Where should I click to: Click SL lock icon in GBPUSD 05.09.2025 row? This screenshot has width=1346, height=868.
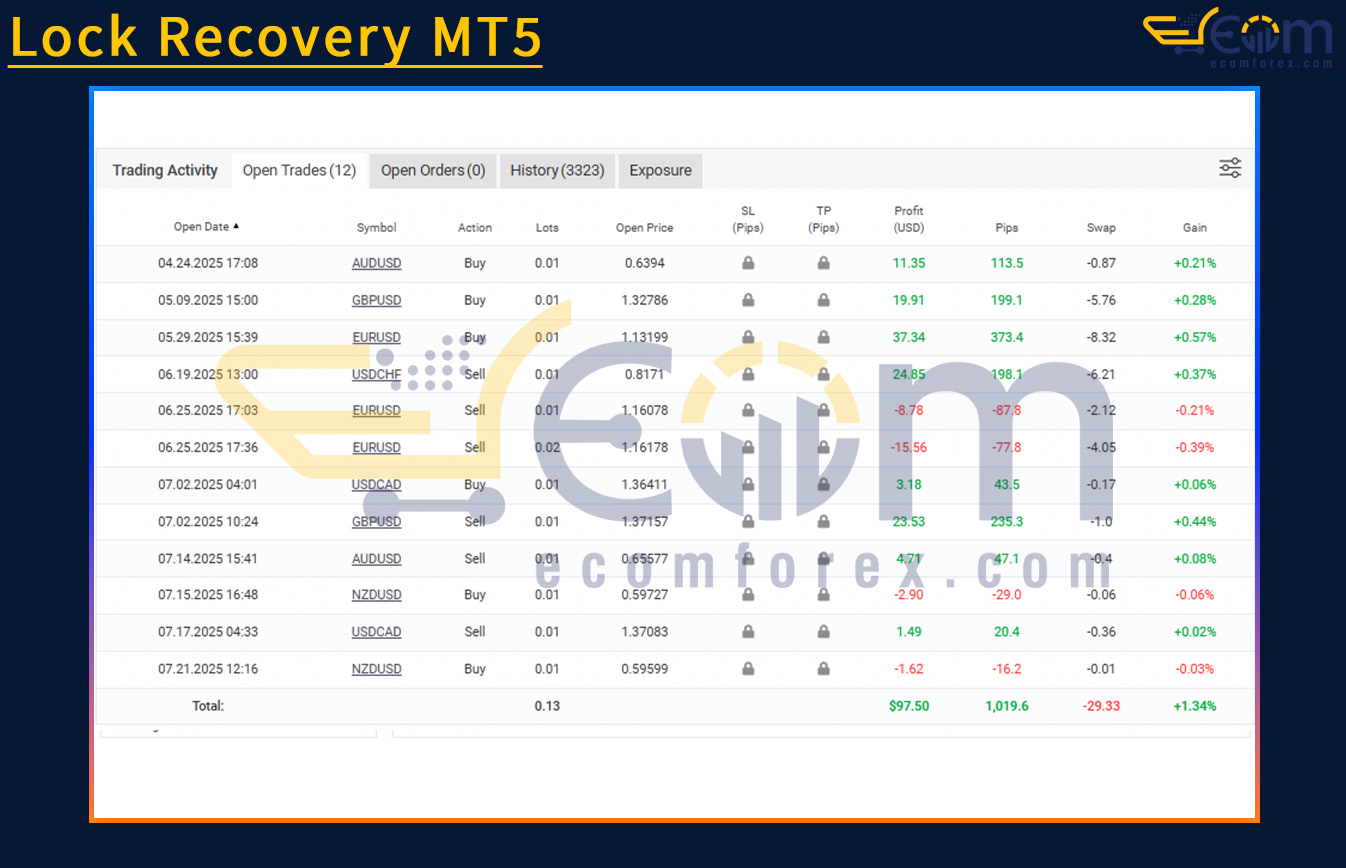748,300
